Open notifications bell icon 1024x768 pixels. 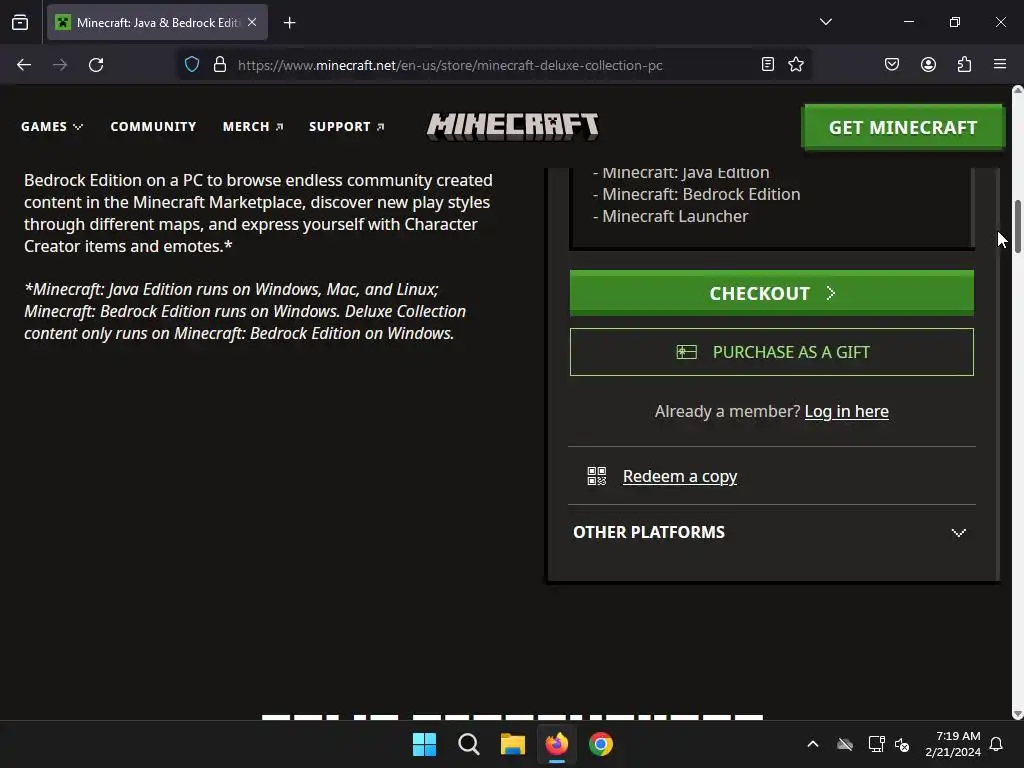(997, 744)
